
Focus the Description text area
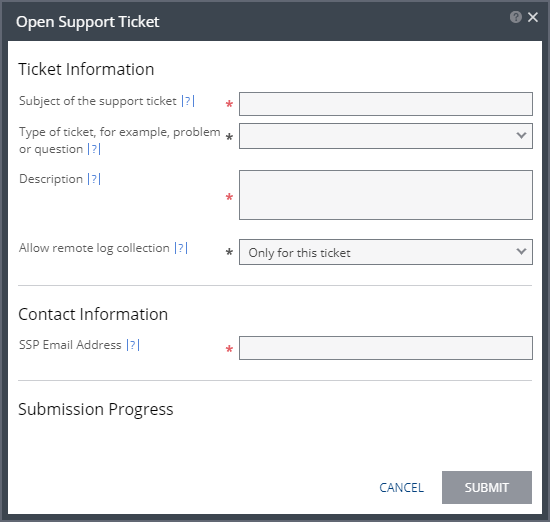[386, 195]
